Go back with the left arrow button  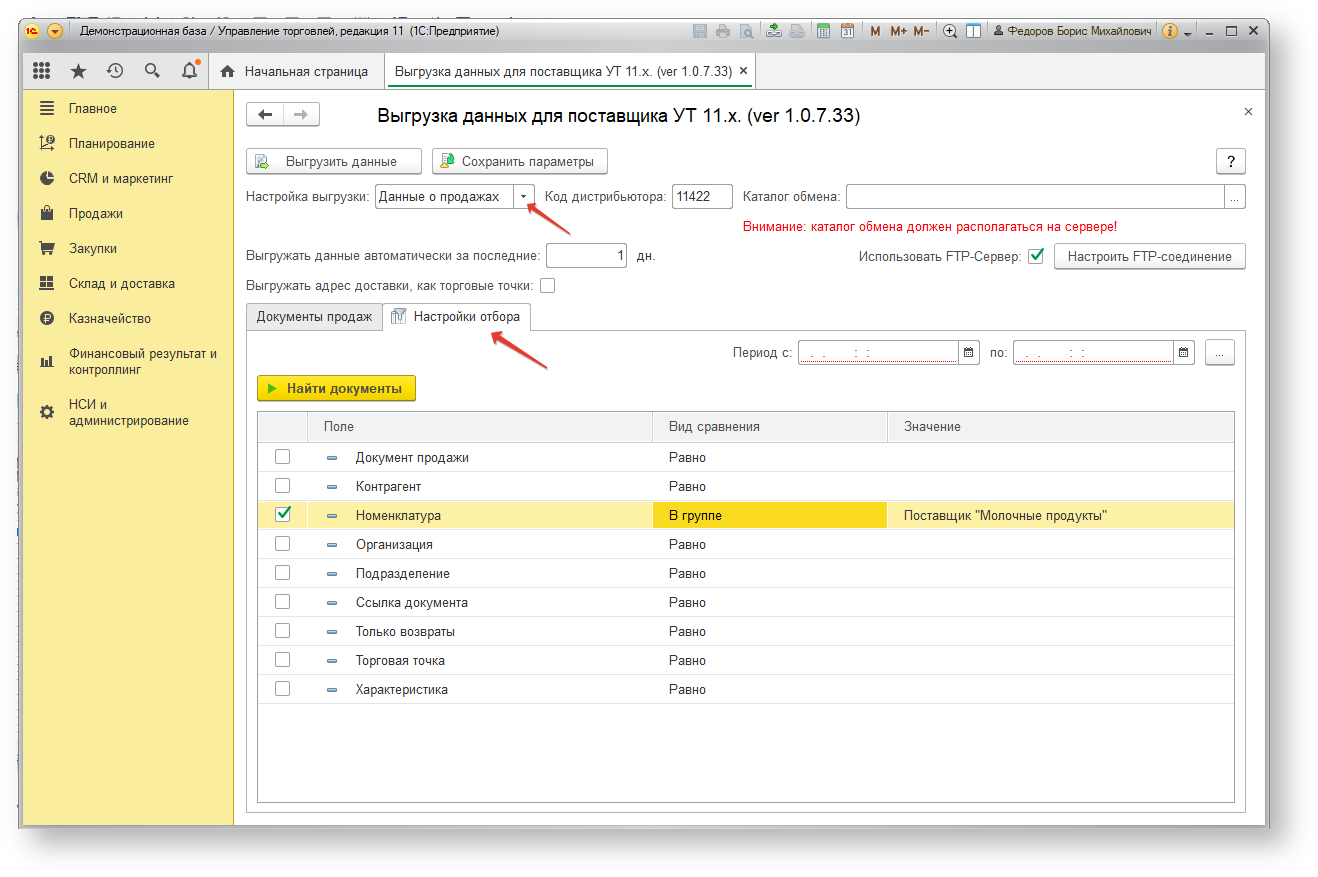[265, 114]
